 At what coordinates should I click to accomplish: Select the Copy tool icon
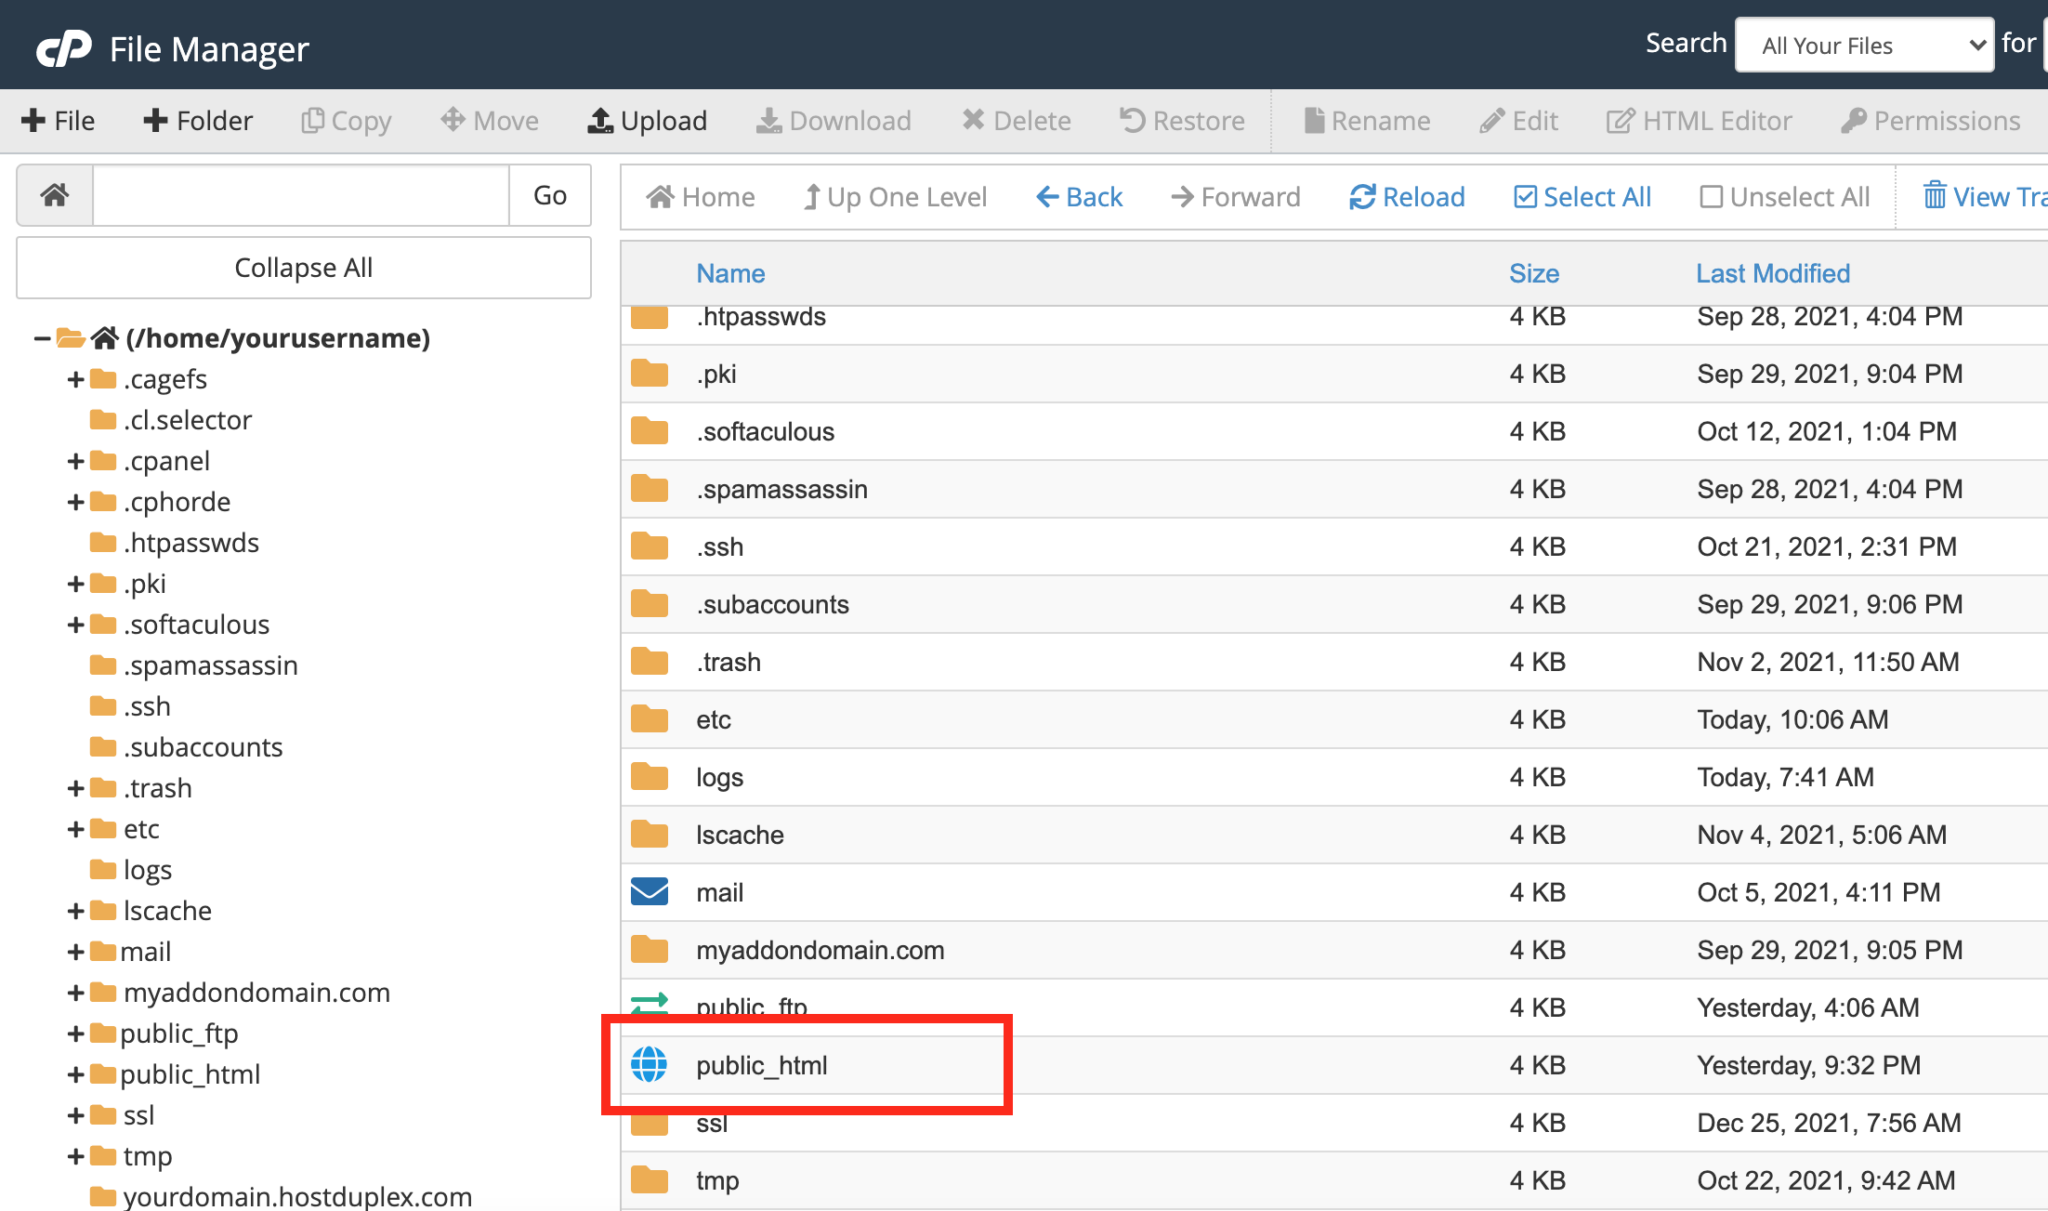311,119
